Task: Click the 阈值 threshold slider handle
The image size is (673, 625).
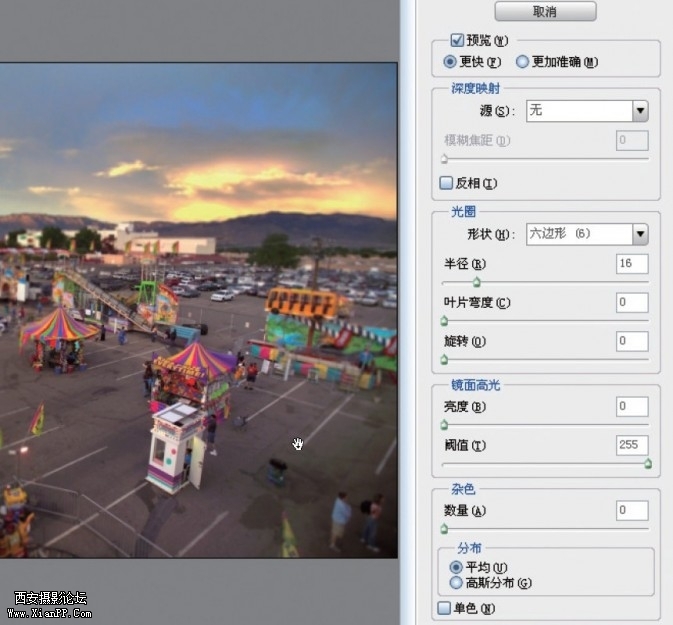Action: (x=648, y=464)
